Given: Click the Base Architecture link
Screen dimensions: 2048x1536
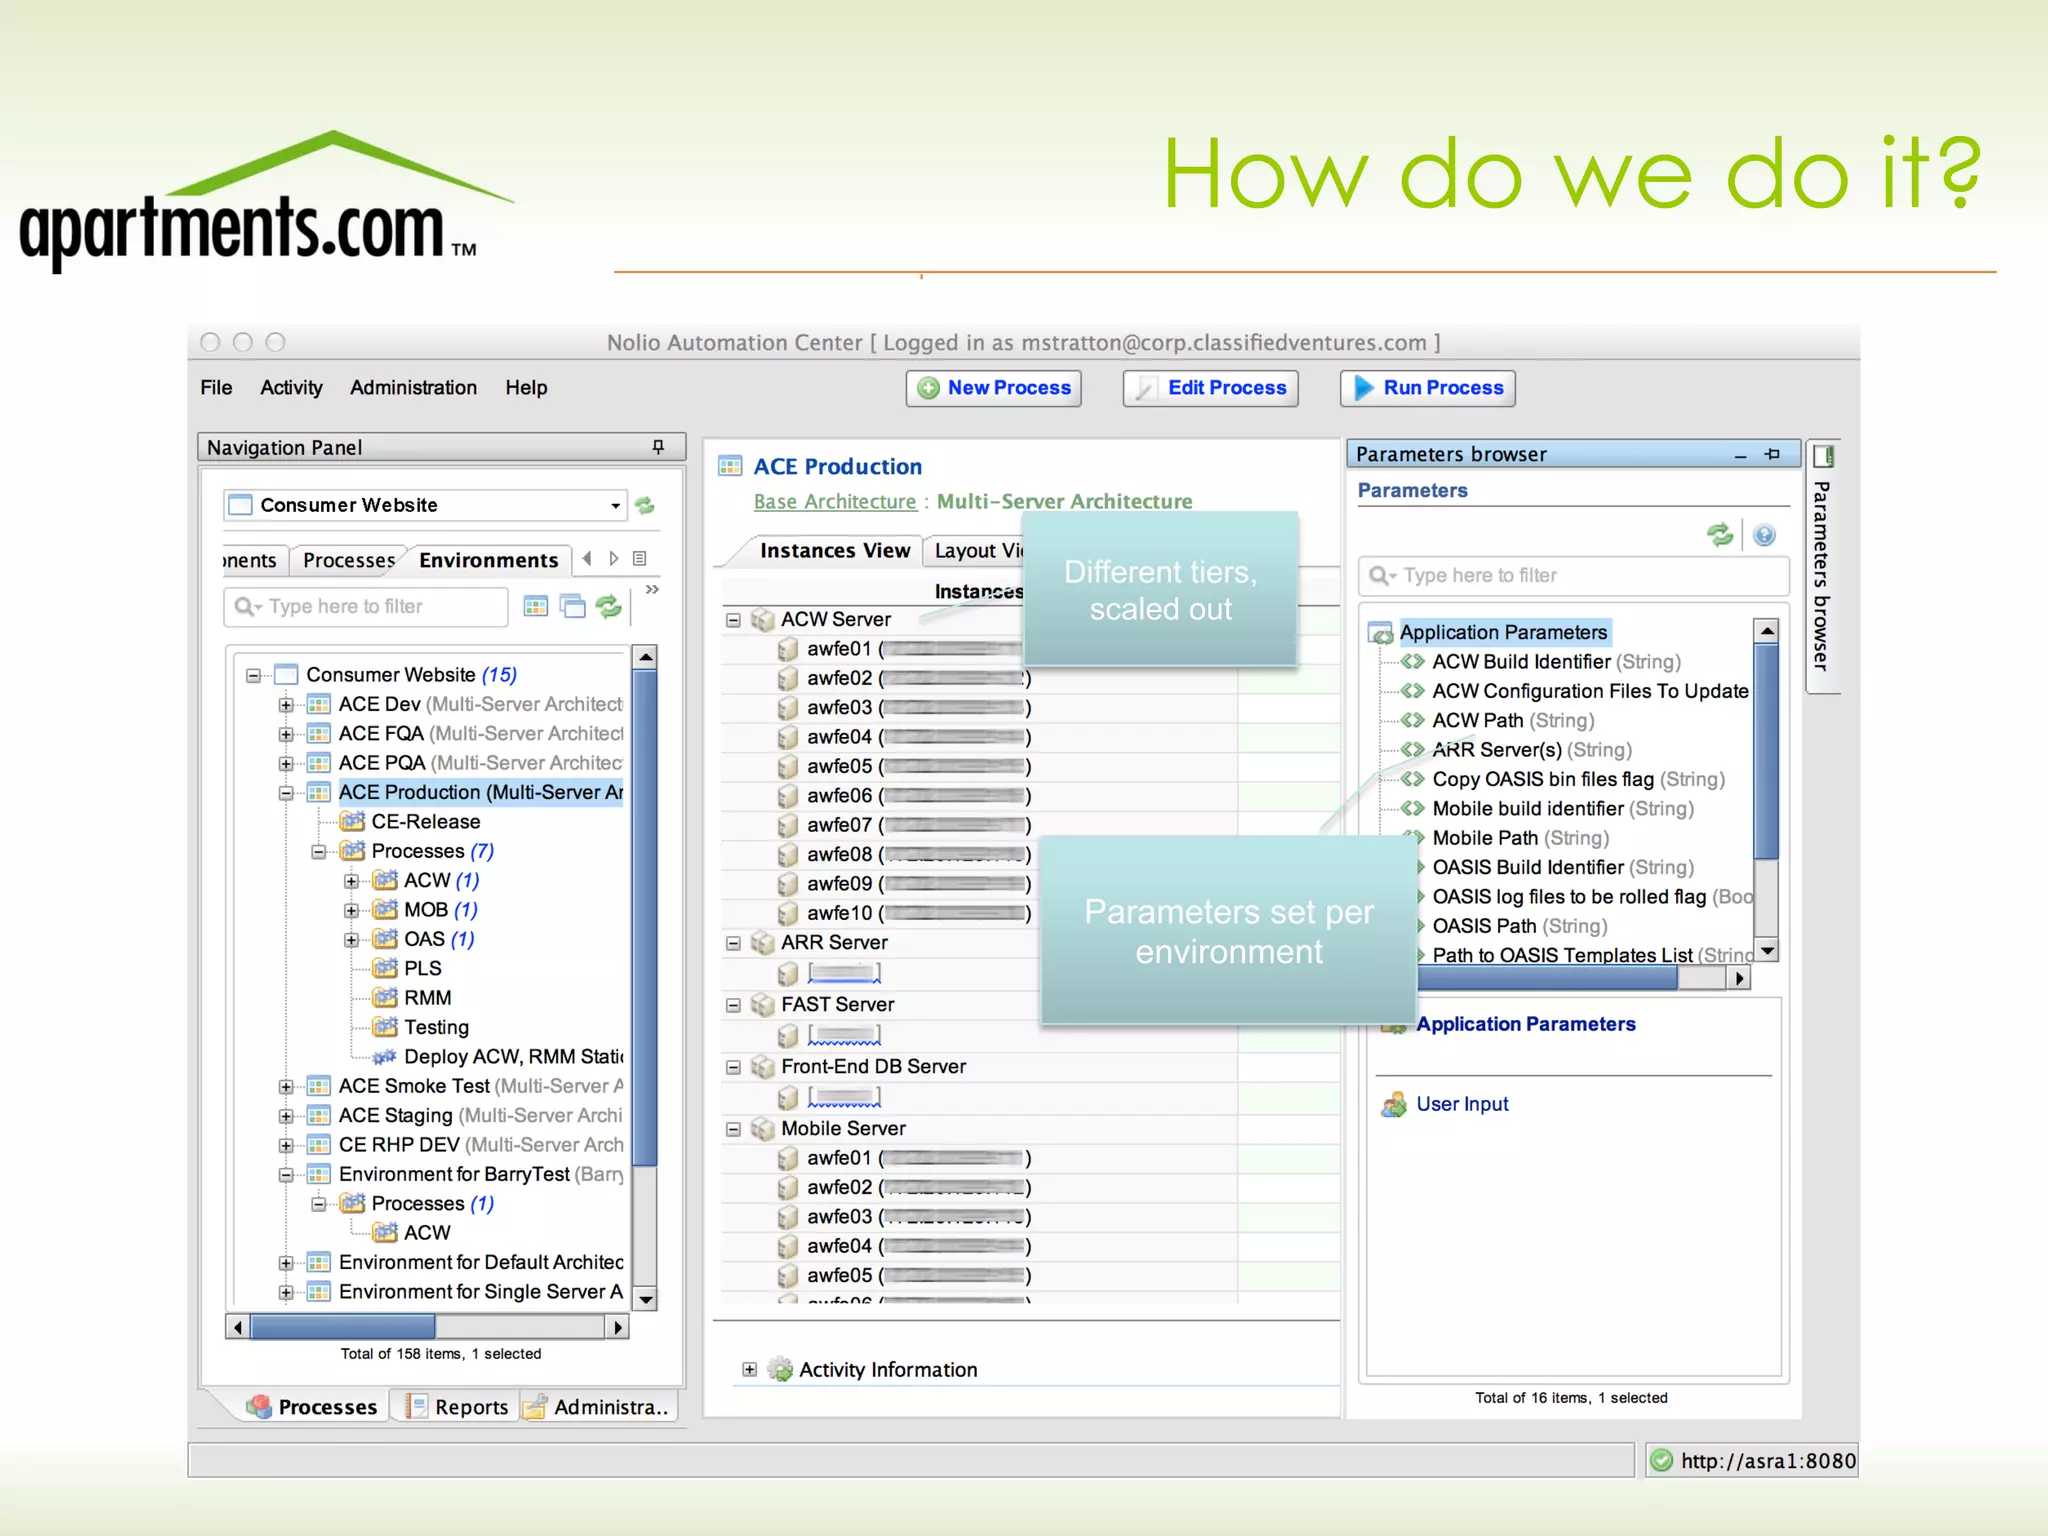Looking at the screenshot, I should click(835, 502).
